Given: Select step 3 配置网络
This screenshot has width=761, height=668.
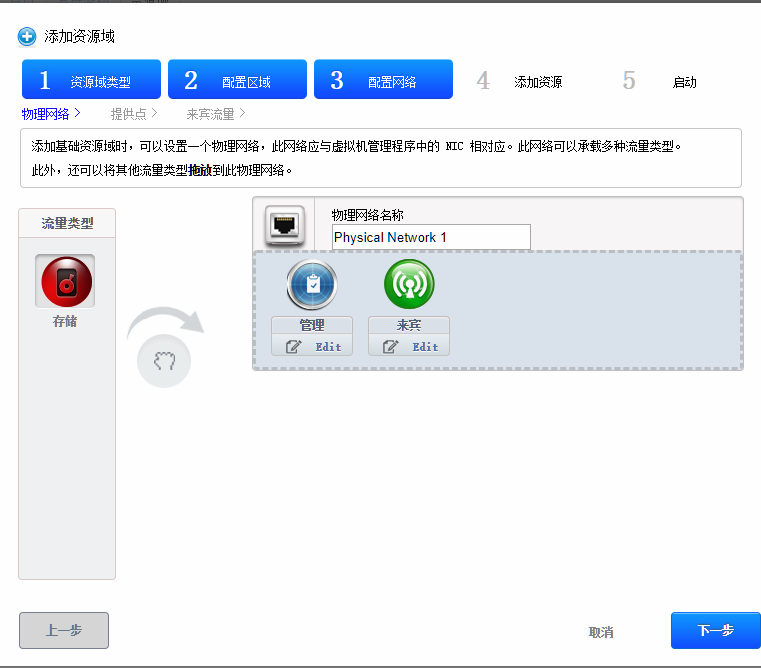Looking at the screenshot, I should tap(383, 79).
